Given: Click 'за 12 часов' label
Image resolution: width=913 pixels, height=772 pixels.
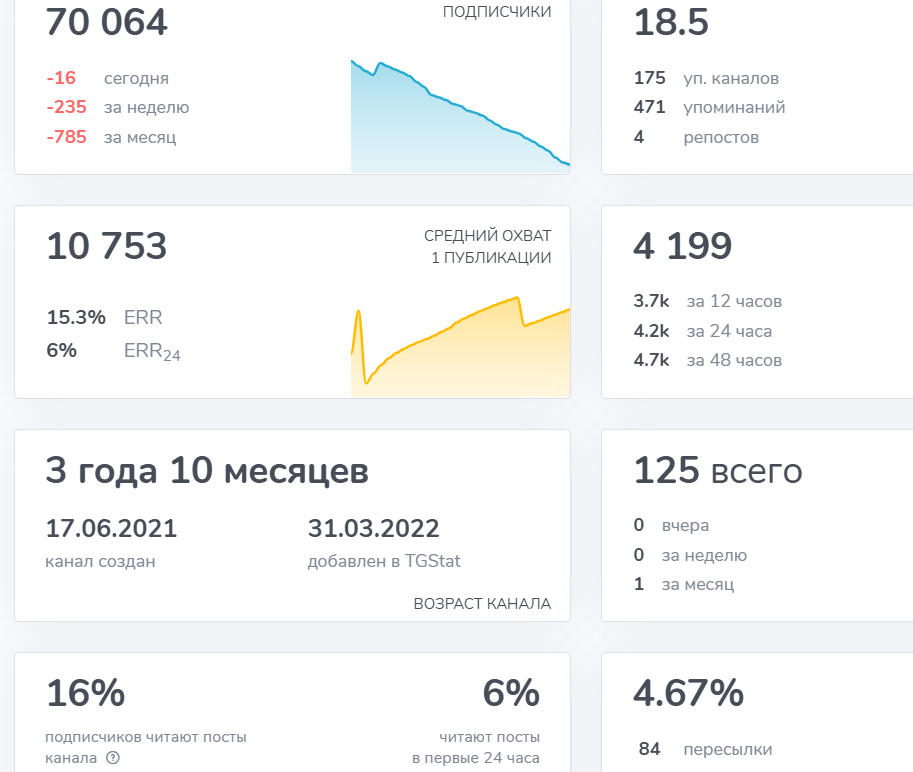Looking at the screenshot, I should click(x=734, y=302).
